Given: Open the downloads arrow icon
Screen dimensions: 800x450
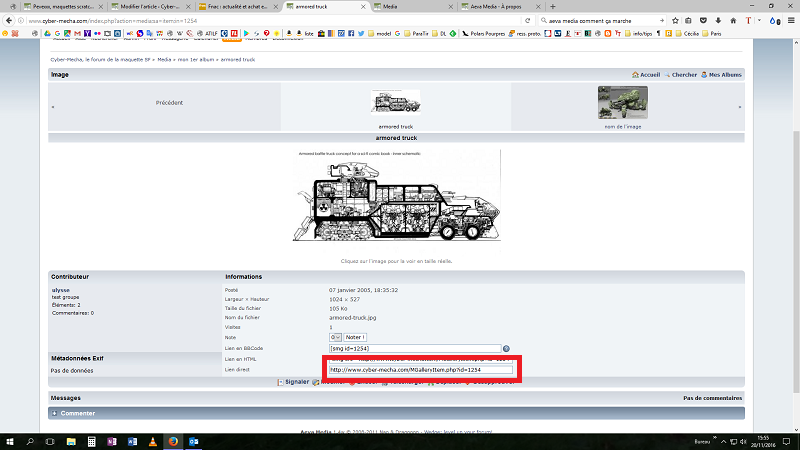Looking at the screenshot, I should pyautogui.click(x=718, y=20).
